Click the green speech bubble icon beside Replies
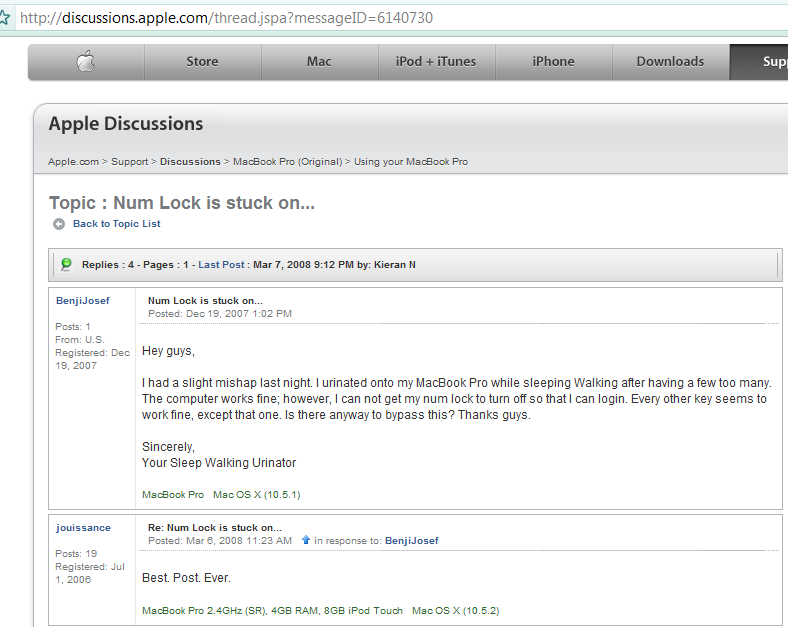This screenshot has width=788, height=627. [66, 264]
